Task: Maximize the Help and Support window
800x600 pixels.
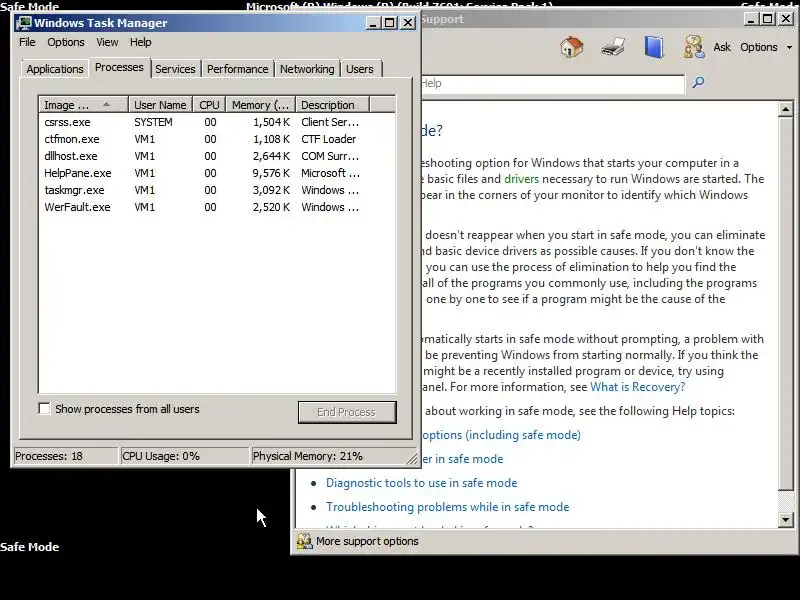Action: coord(767,19)
